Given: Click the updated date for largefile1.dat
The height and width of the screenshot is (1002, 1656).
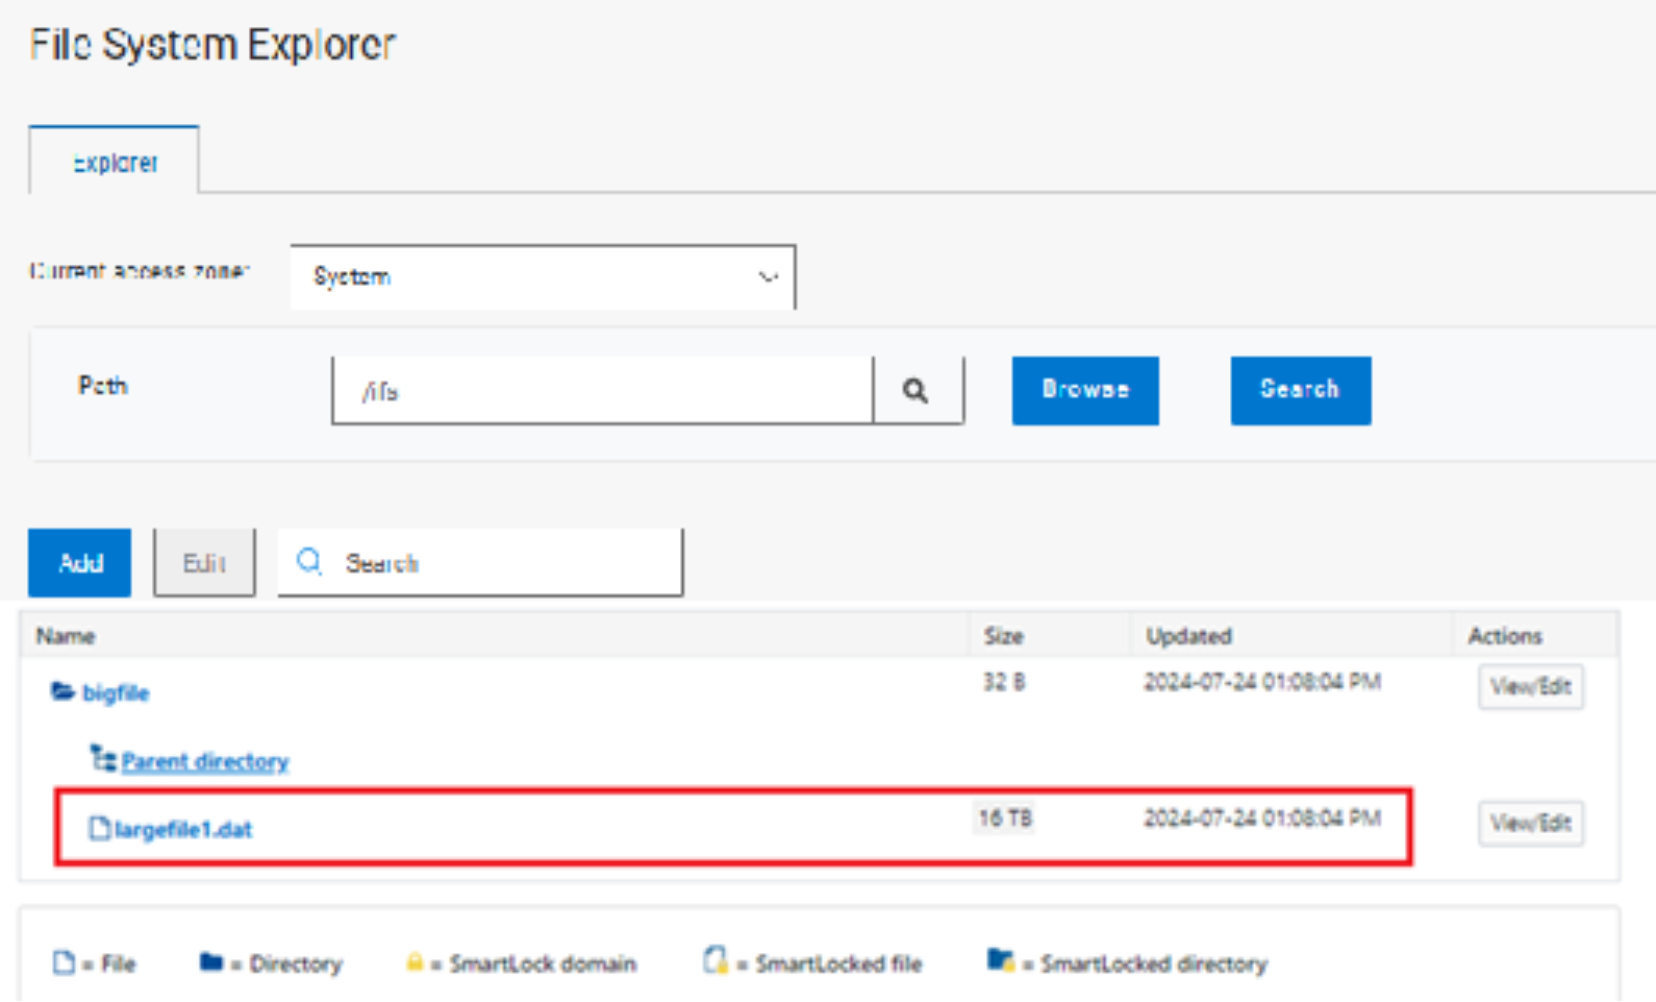Looking at the screenshot, I should 1263,818.
